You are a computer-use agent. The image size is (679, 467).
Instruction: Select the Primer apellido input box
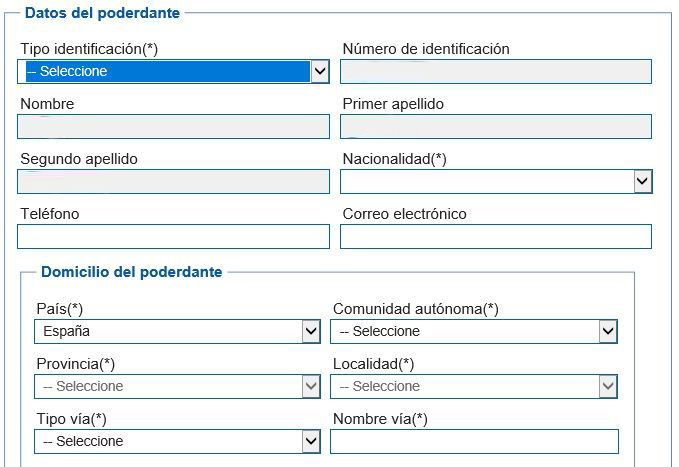pyautogui.click(x=496, y=126)
